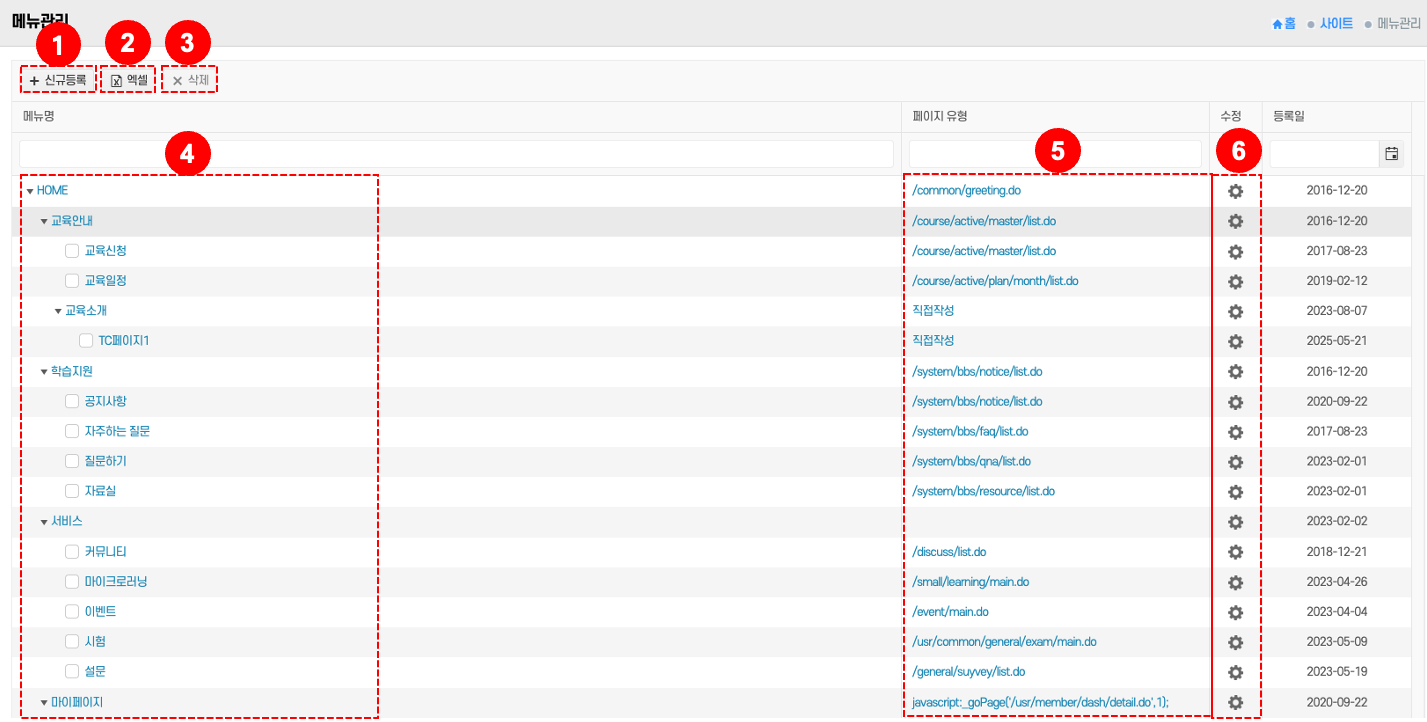Collapse the HOME tree node
The image size is (1427, 722).
coord(30,191)
